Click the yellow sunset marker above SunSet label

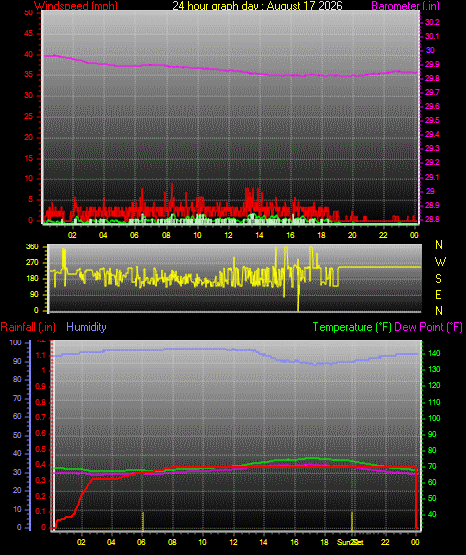[x=352, y=521]
